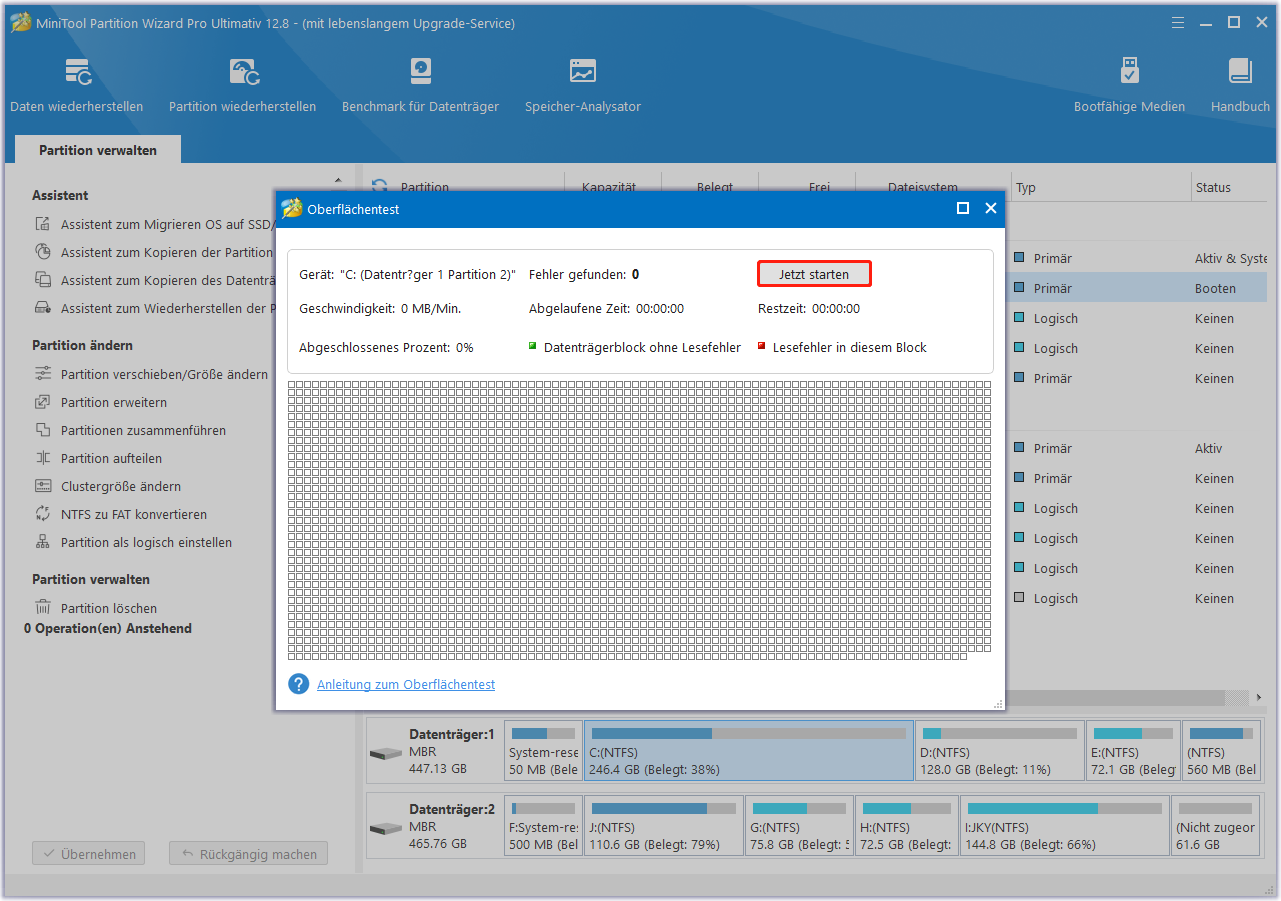Select F:System-reserviert 500 MB partition block

click(544, 826)
